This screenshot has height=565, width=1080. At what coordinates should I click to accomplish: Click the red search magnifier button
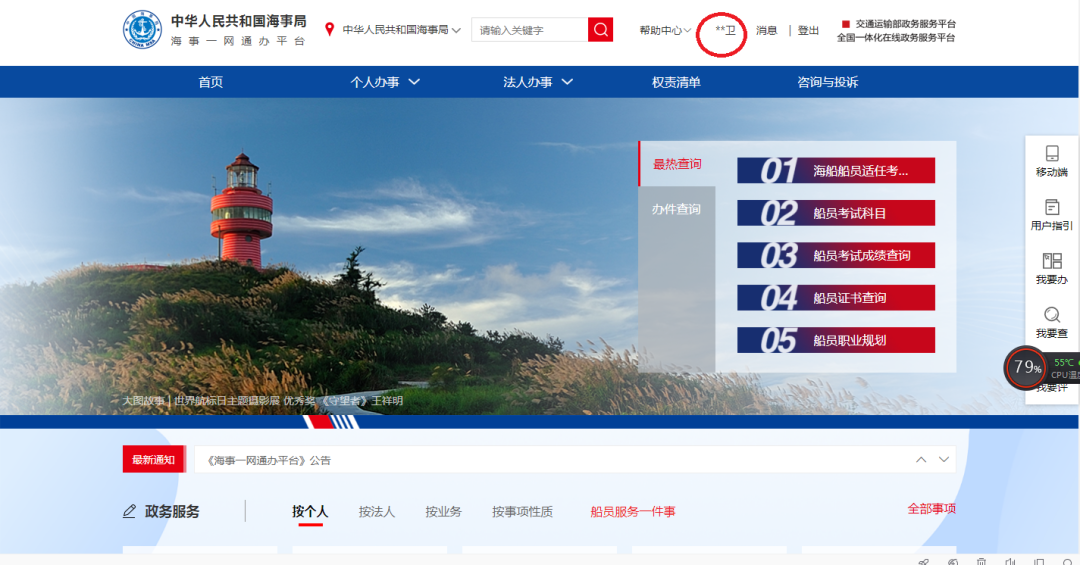click(x=600, y=30)
